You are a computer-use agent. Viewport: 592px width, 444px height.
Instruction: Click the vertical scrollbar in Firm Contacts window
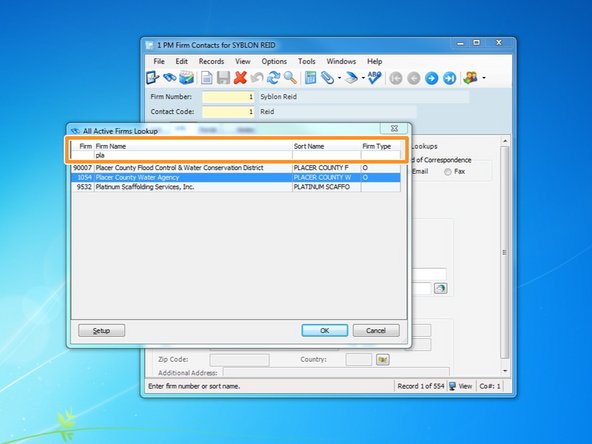coord(505,252)
